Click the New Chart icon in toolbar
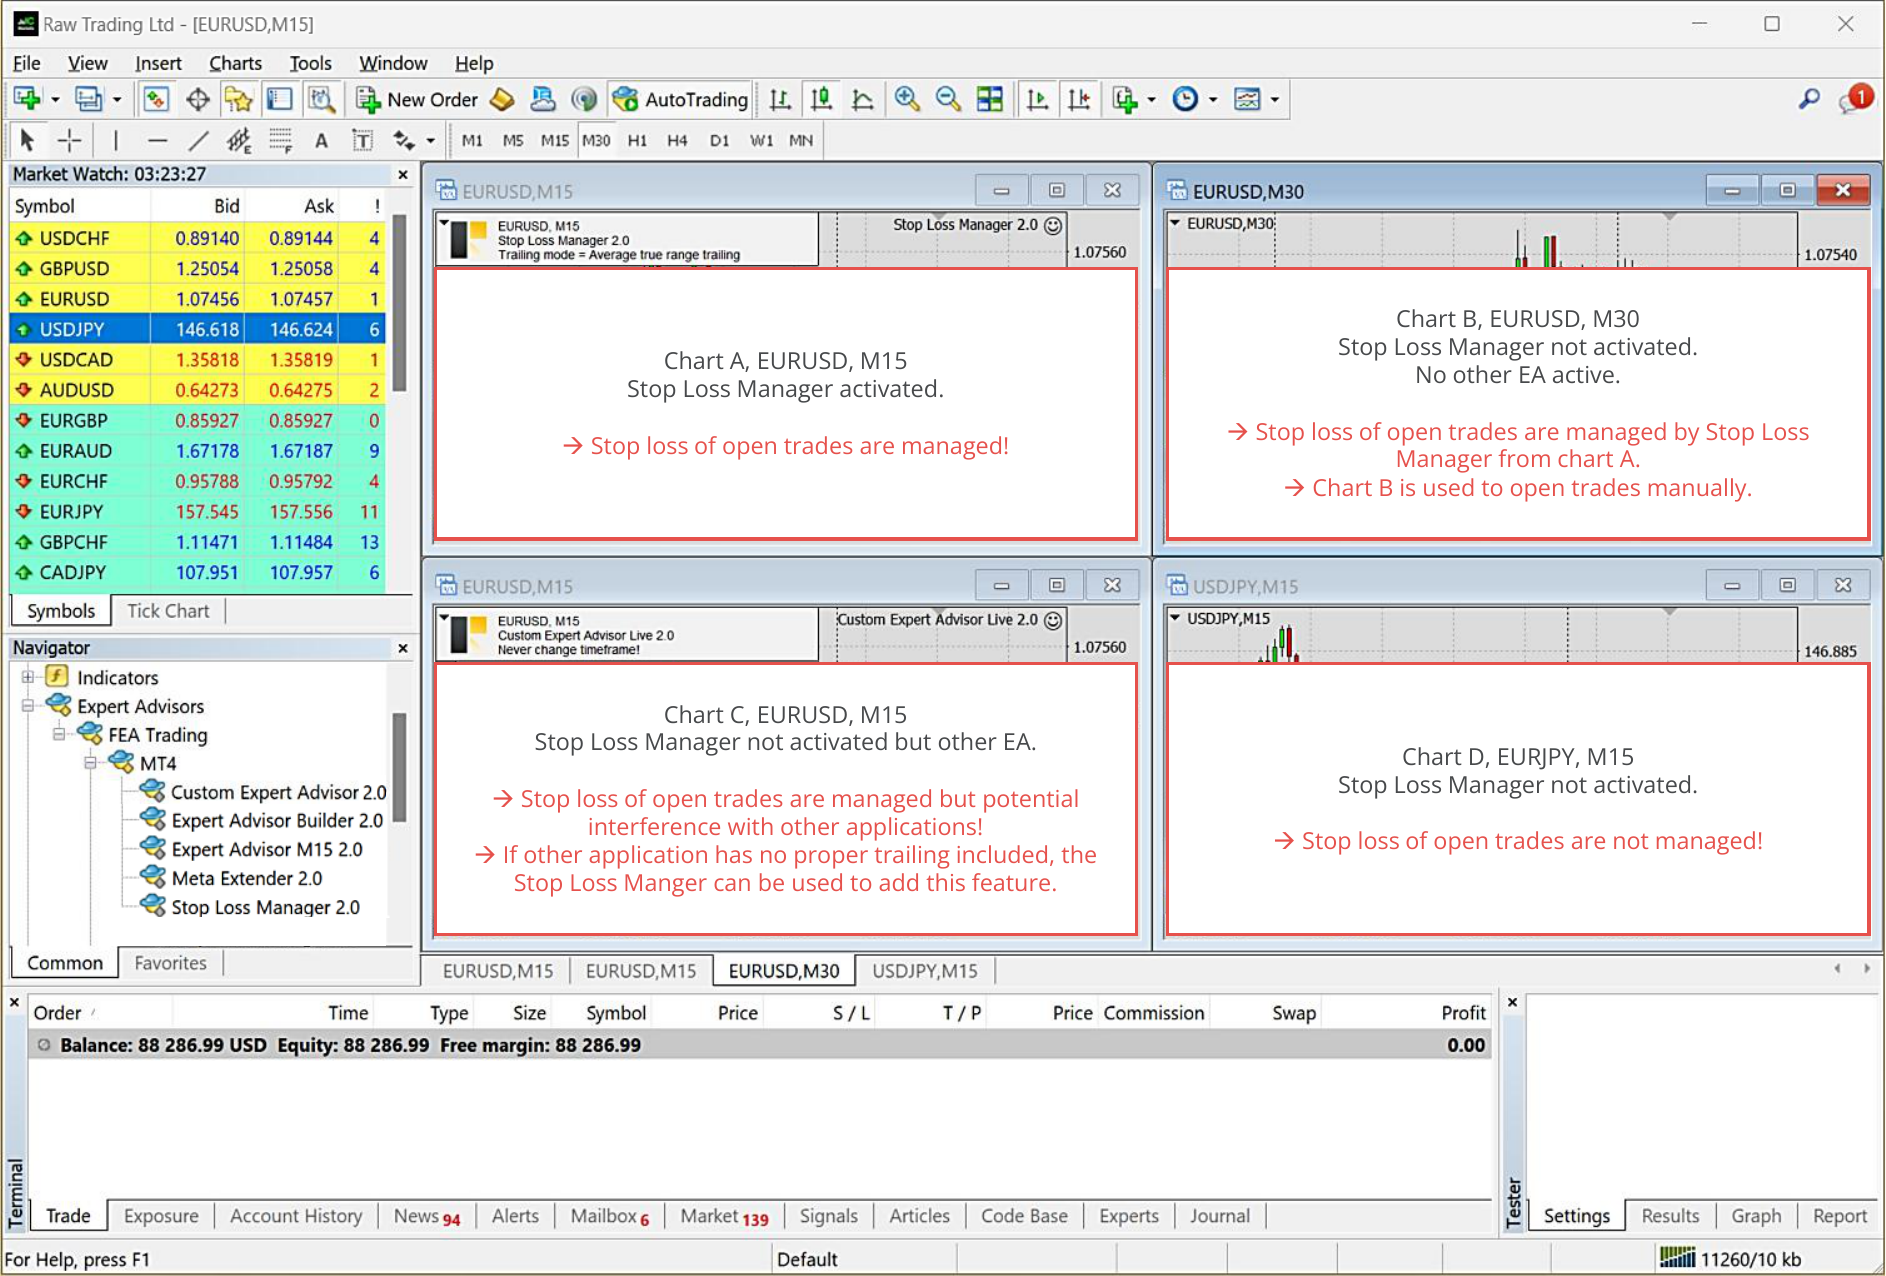Viewport: 1886px width, 1276px height. click(x=27, y=99)
